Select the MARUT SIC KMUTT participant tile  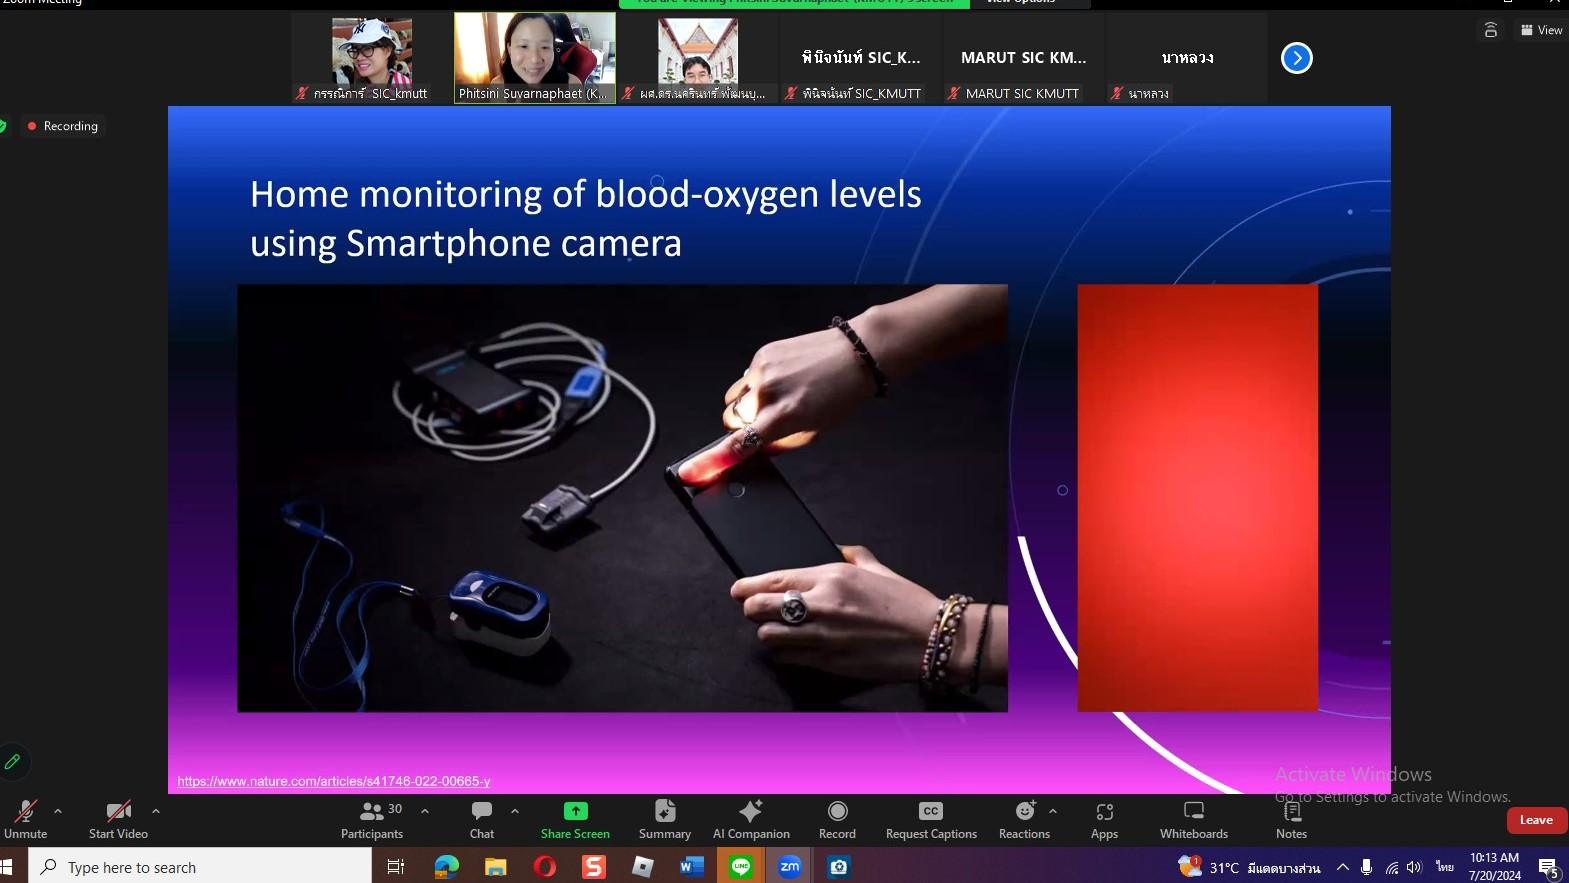click(x=1023, y=58)
